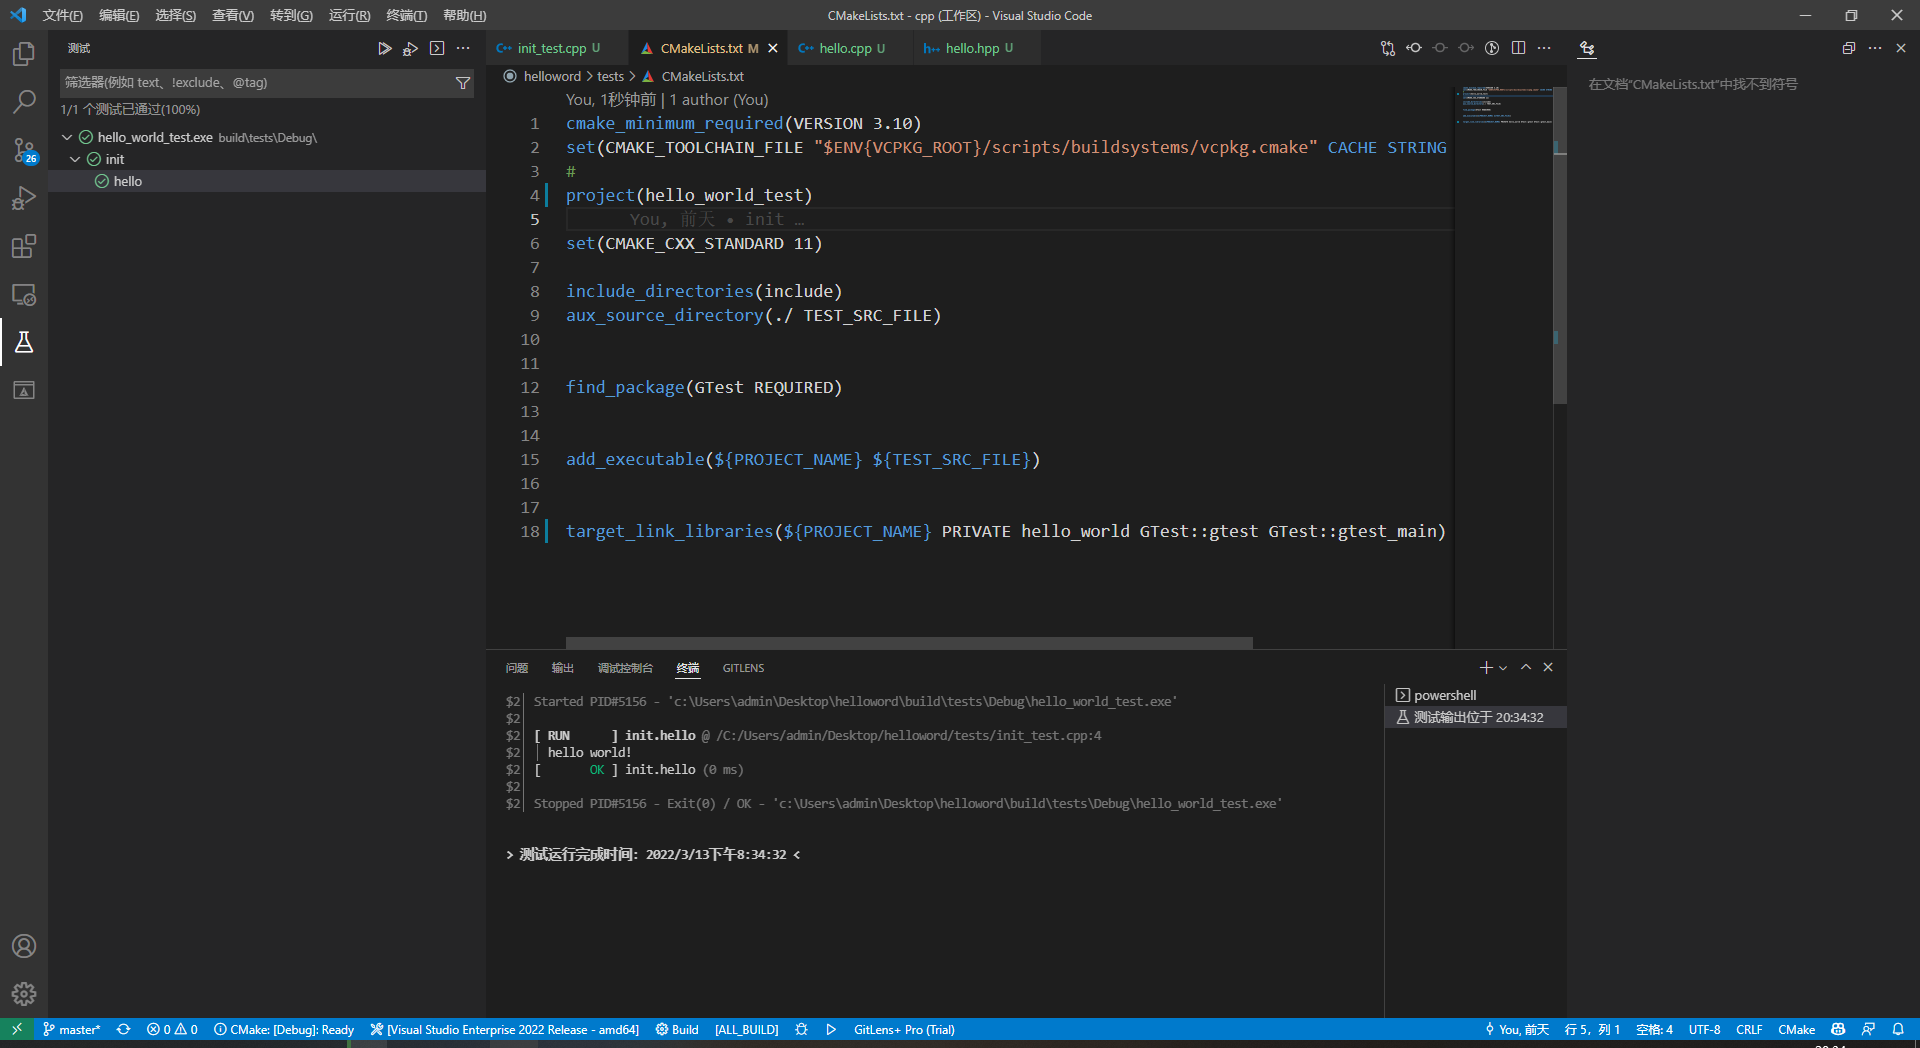The image size is (1920, 1048).
Task: Click the CMake Build button
Action: 677,1029
